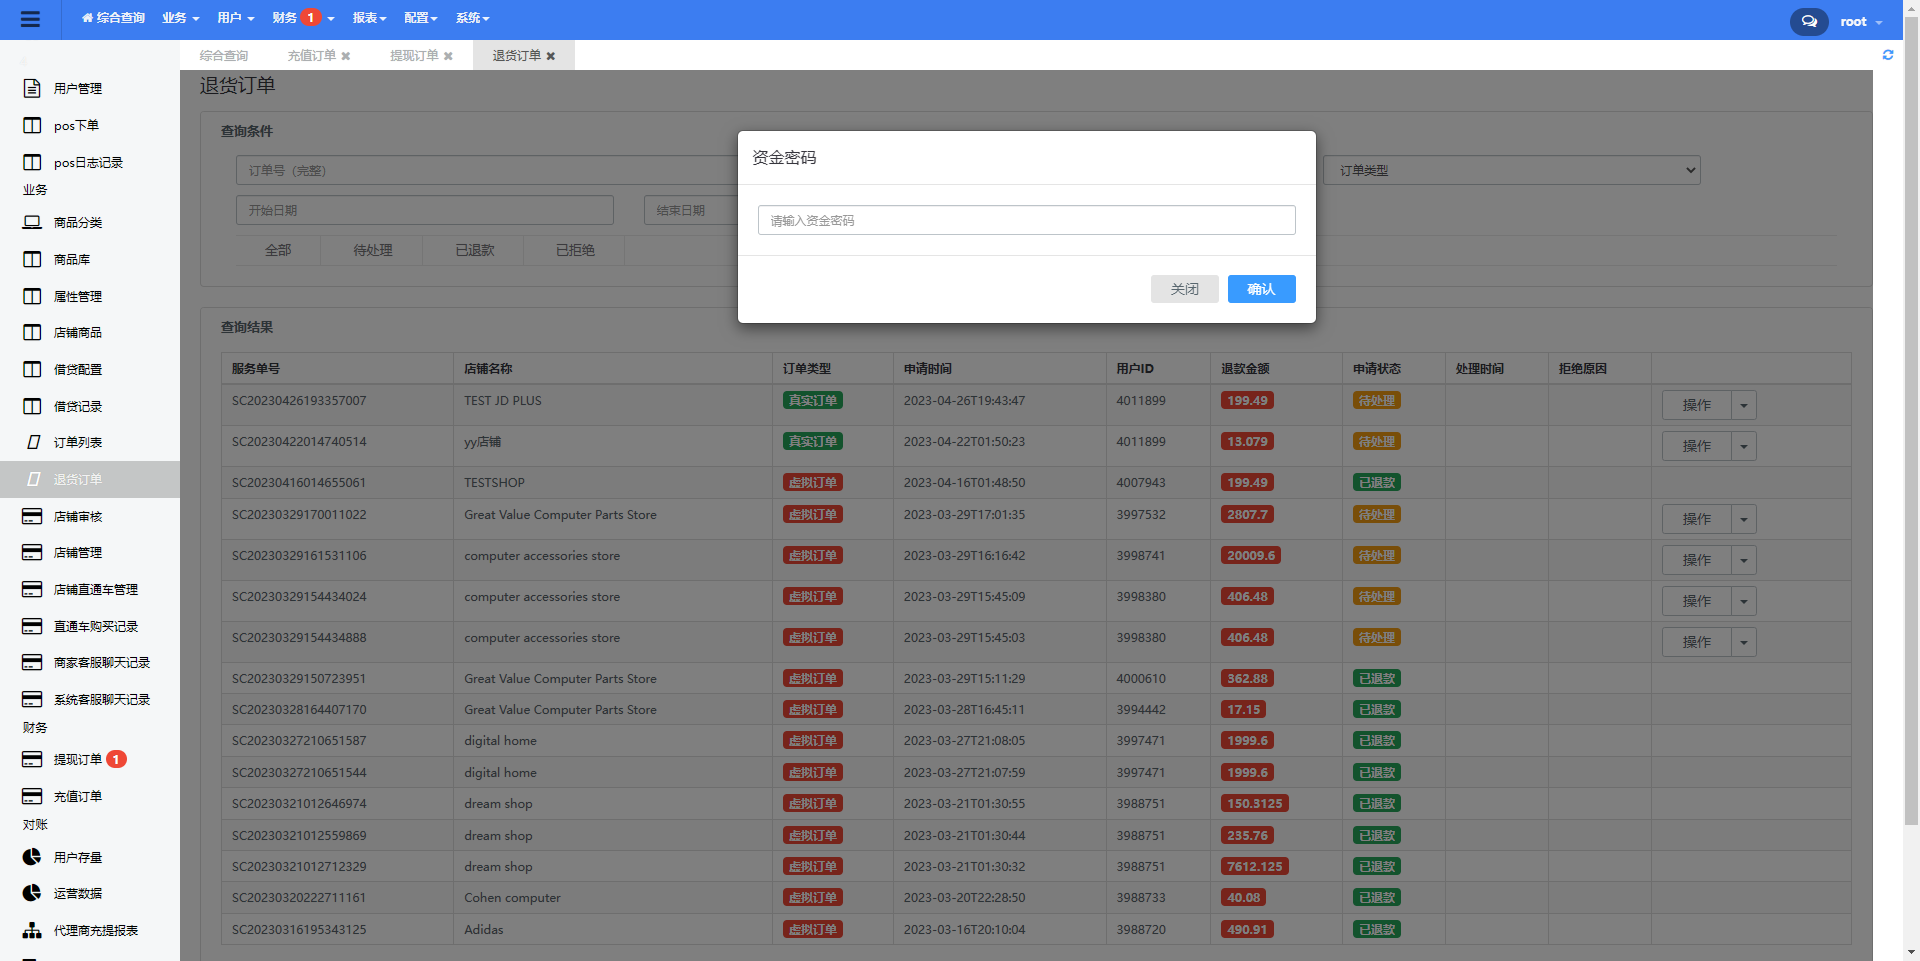
Task: Show 全部 status tab
Action: tap(278, 250)
